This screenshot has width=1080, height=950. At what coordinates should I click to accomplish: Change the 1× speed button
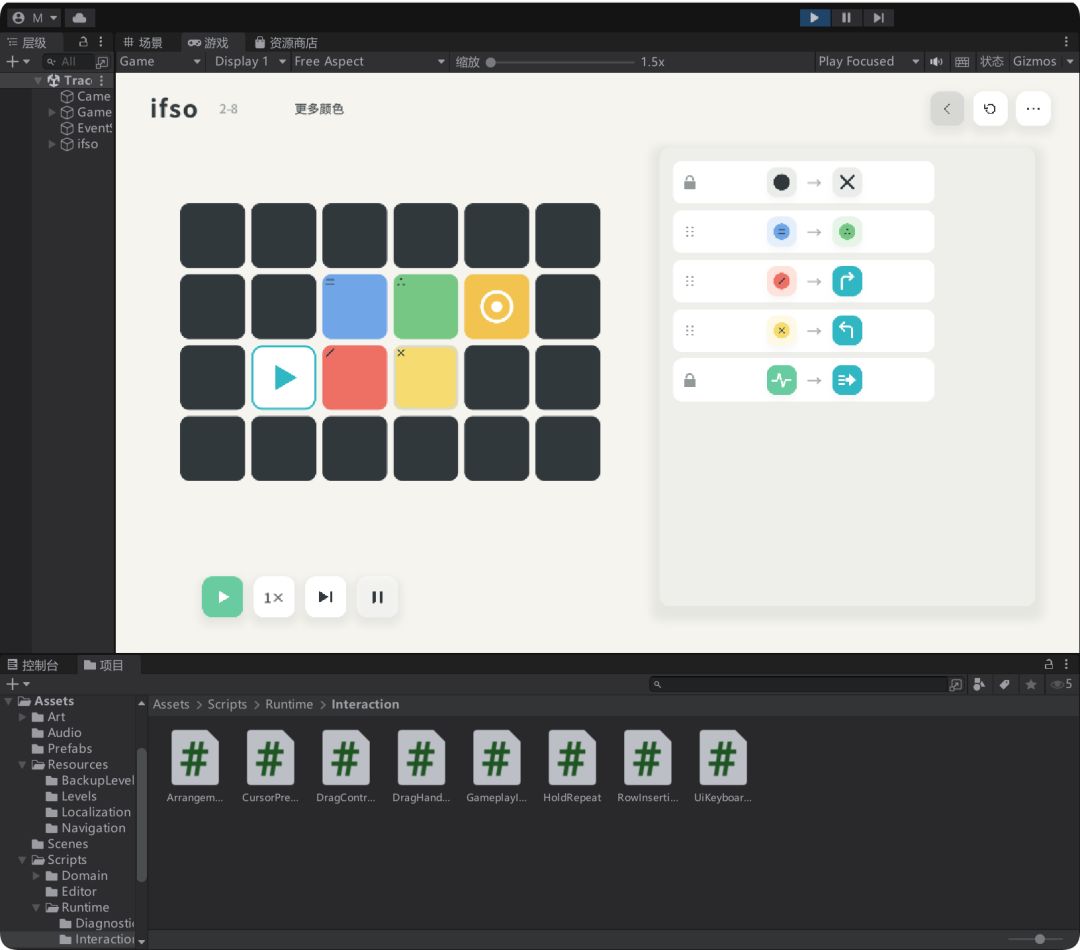[x=273, y=597]
